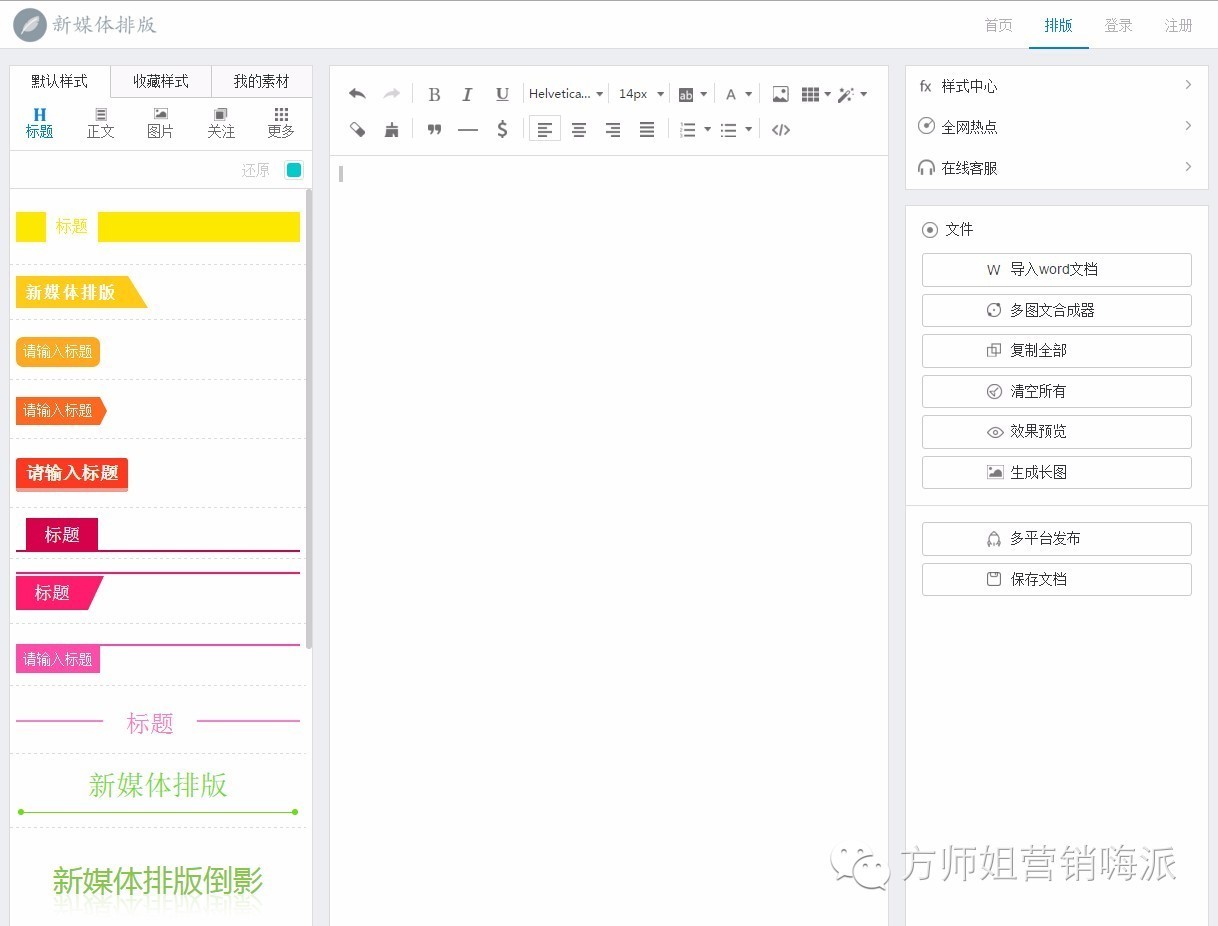
Task: Click the teal color swatch next to 还原
Action: [x=294, y=169]
